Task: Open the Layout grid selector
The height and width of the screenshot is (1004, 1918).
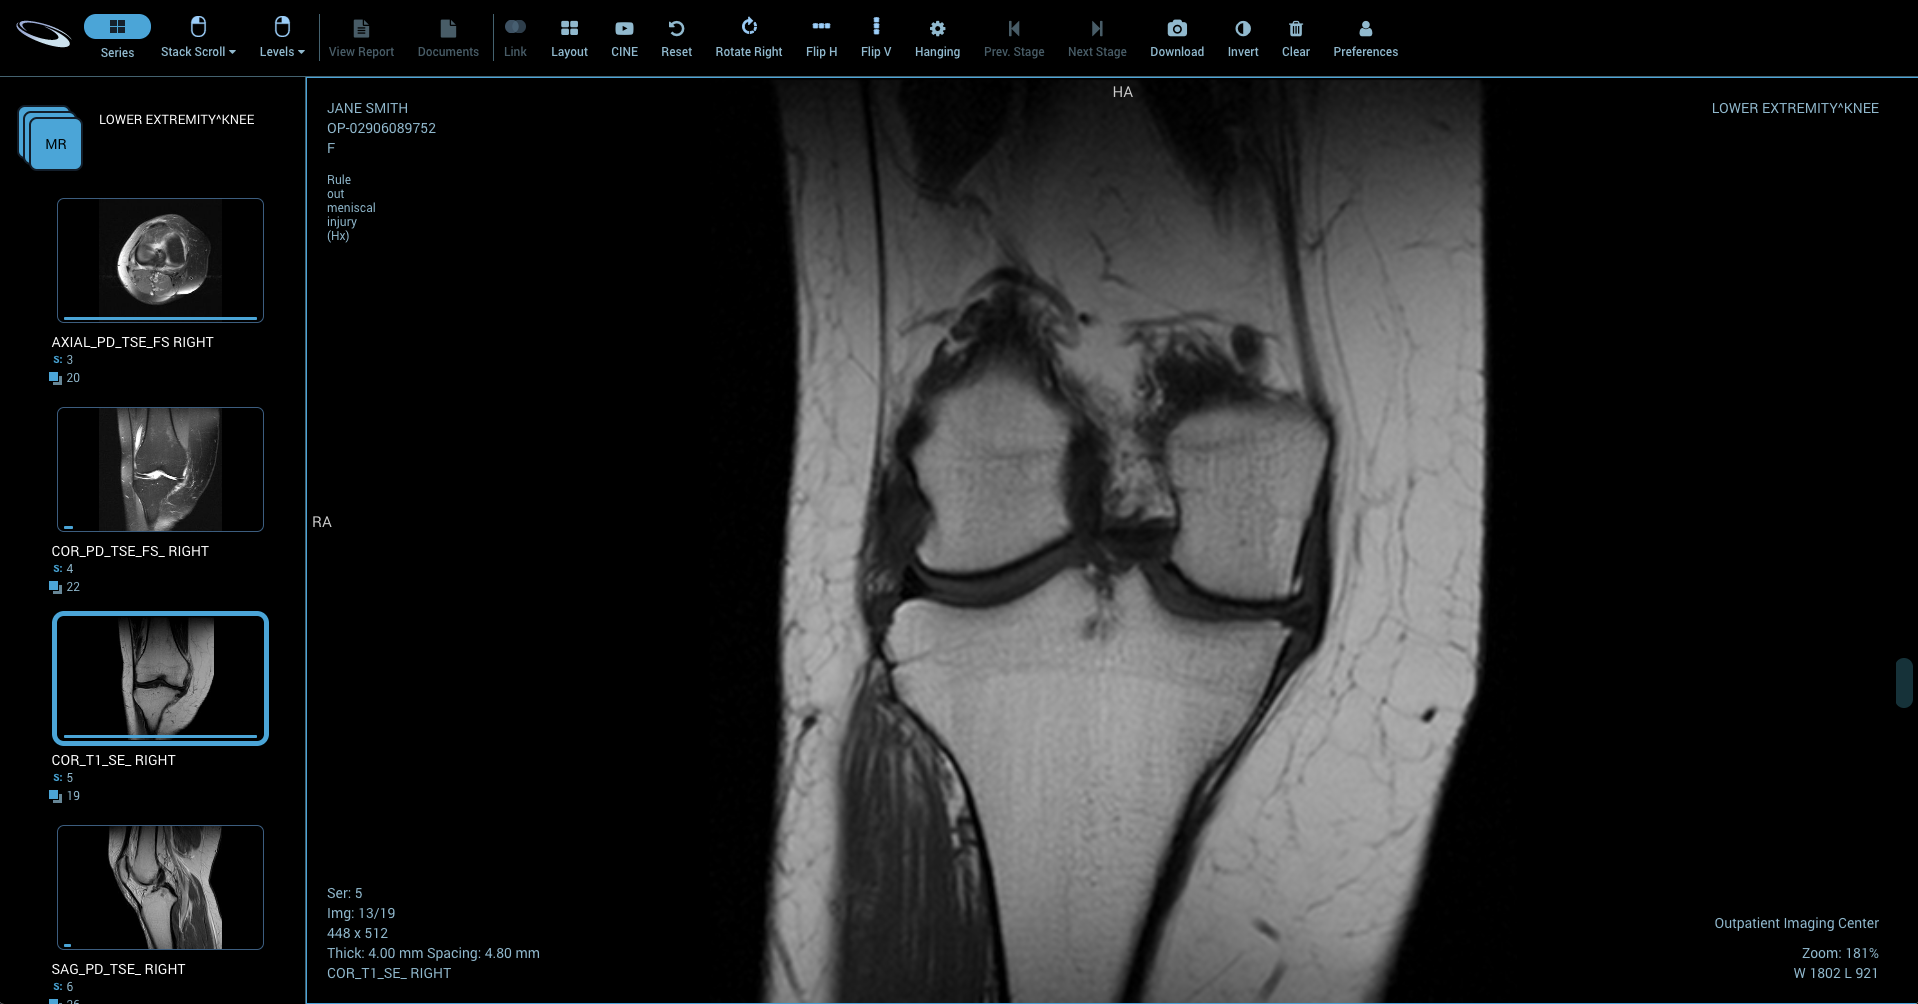Action: point(569,29)
